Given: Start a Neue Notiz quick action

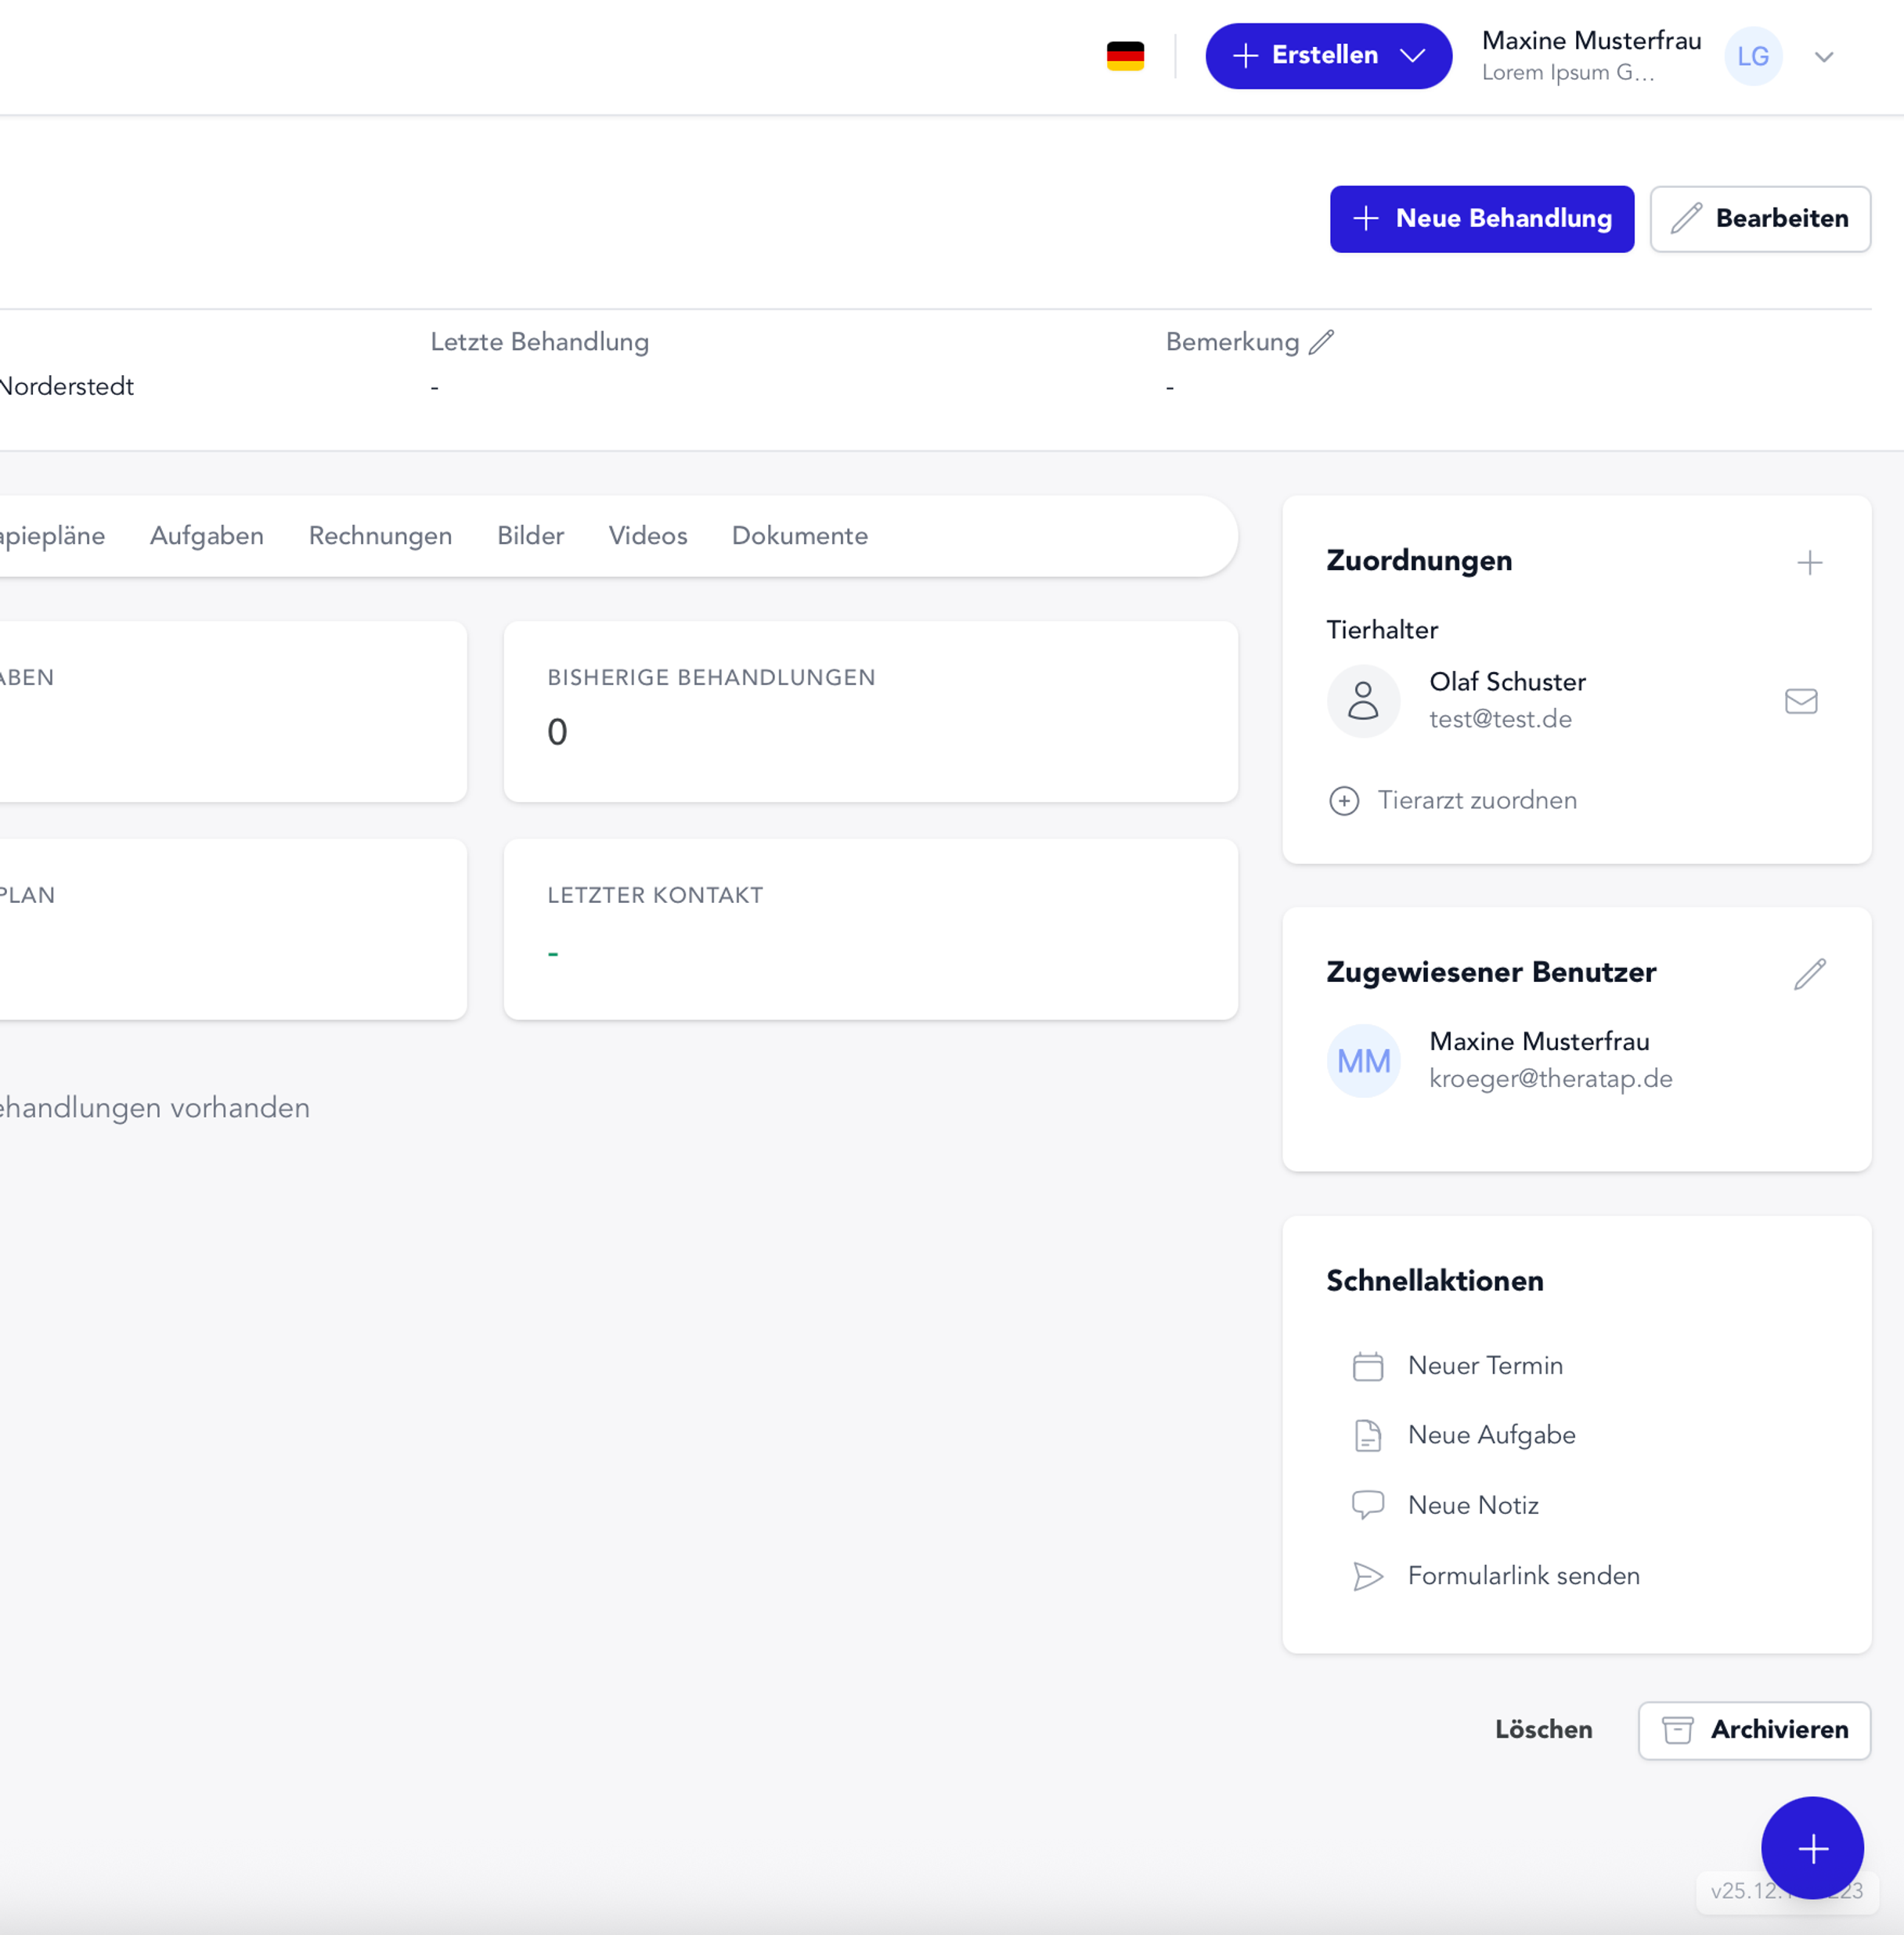Looking at the screenshot, I should 1367,1504.
